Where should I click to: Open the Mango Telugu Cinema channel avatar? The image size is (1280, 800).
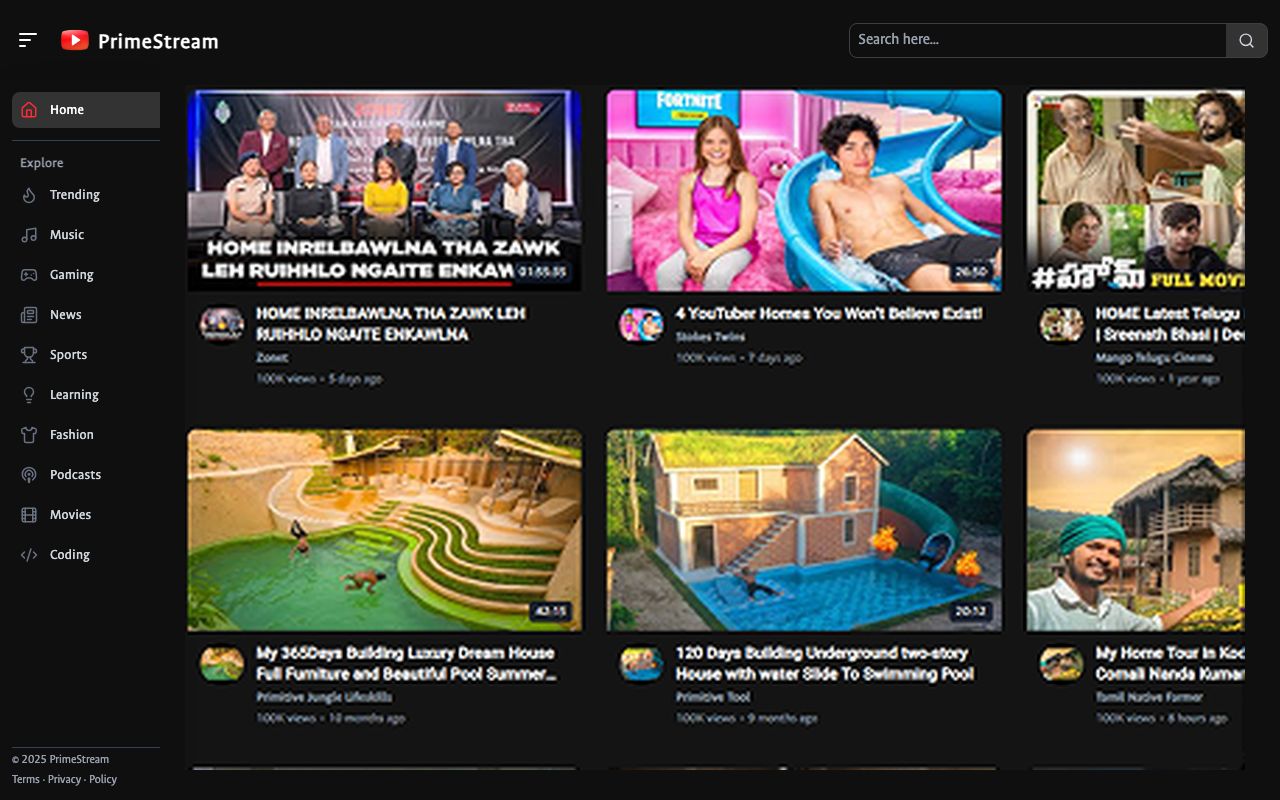(x=1061, y=324)
